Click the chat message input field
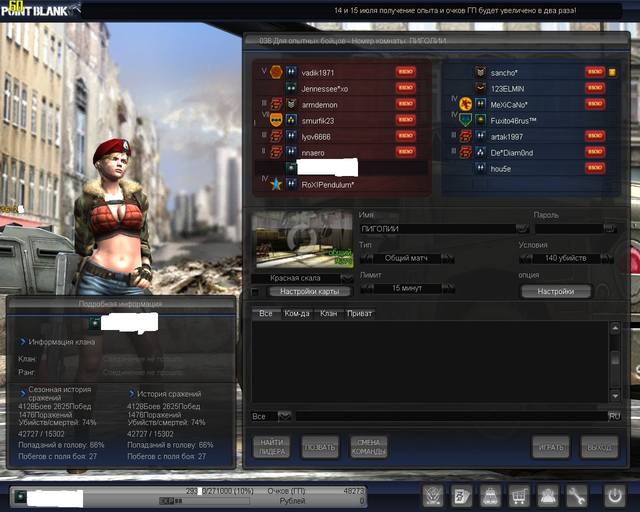This screenshot has height=512, width=640. click(451, 416)
